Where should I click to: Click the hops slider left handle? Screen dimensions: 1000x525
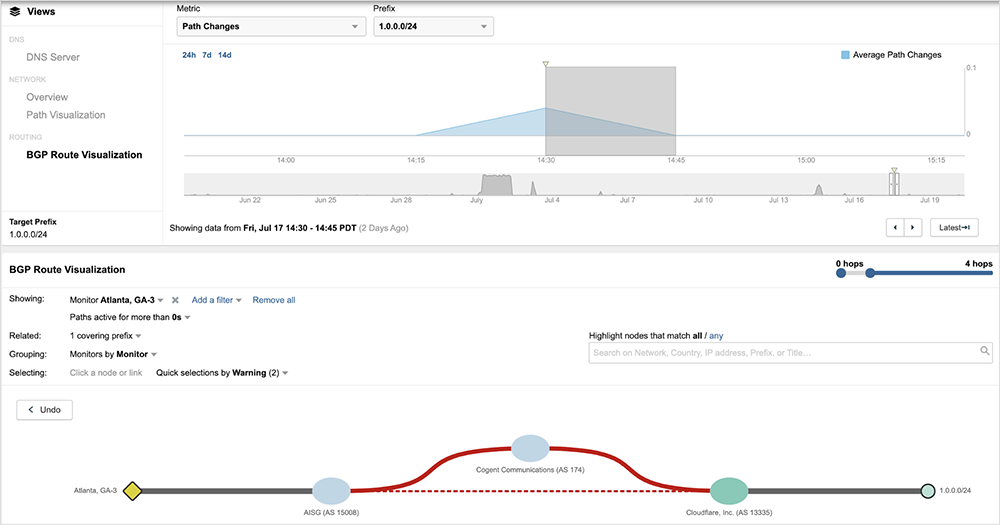point(840,272)
